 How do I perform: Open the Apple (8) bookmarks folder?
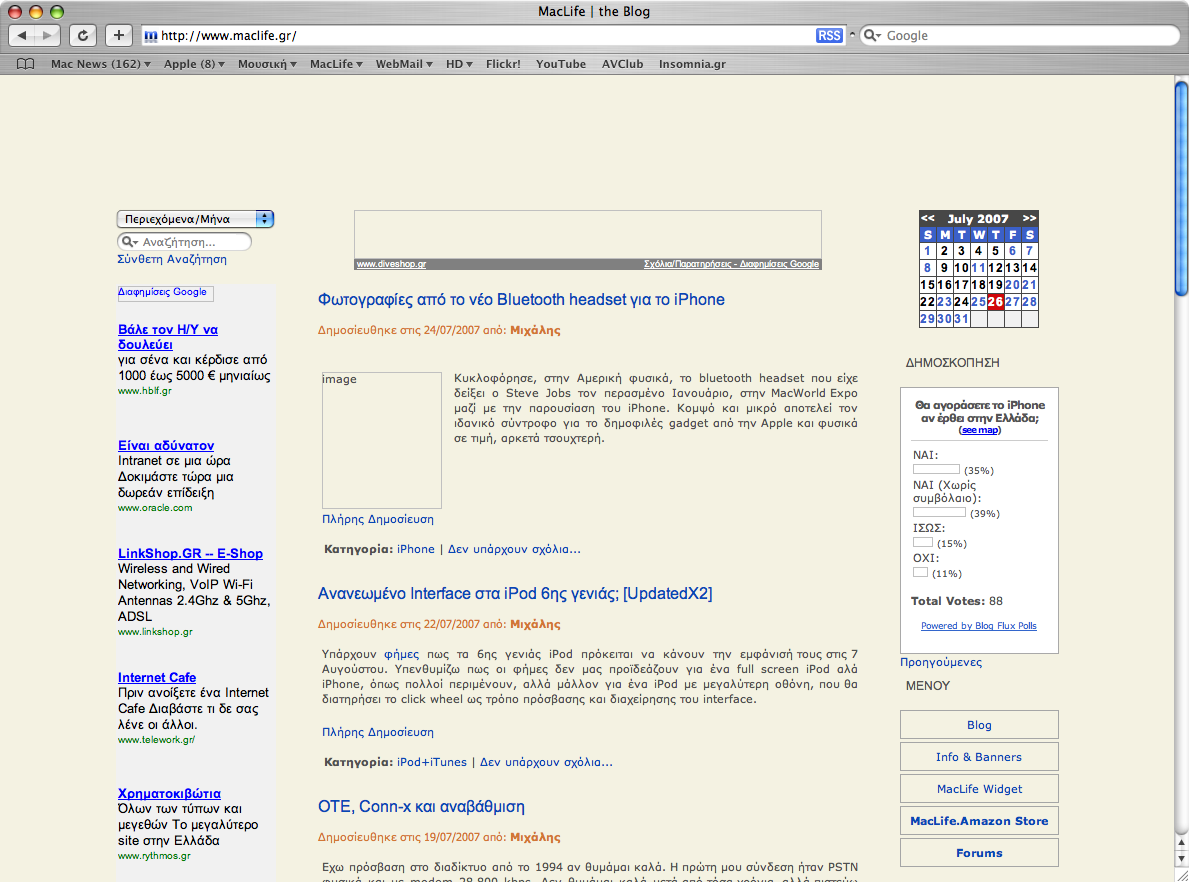(194, 64)
